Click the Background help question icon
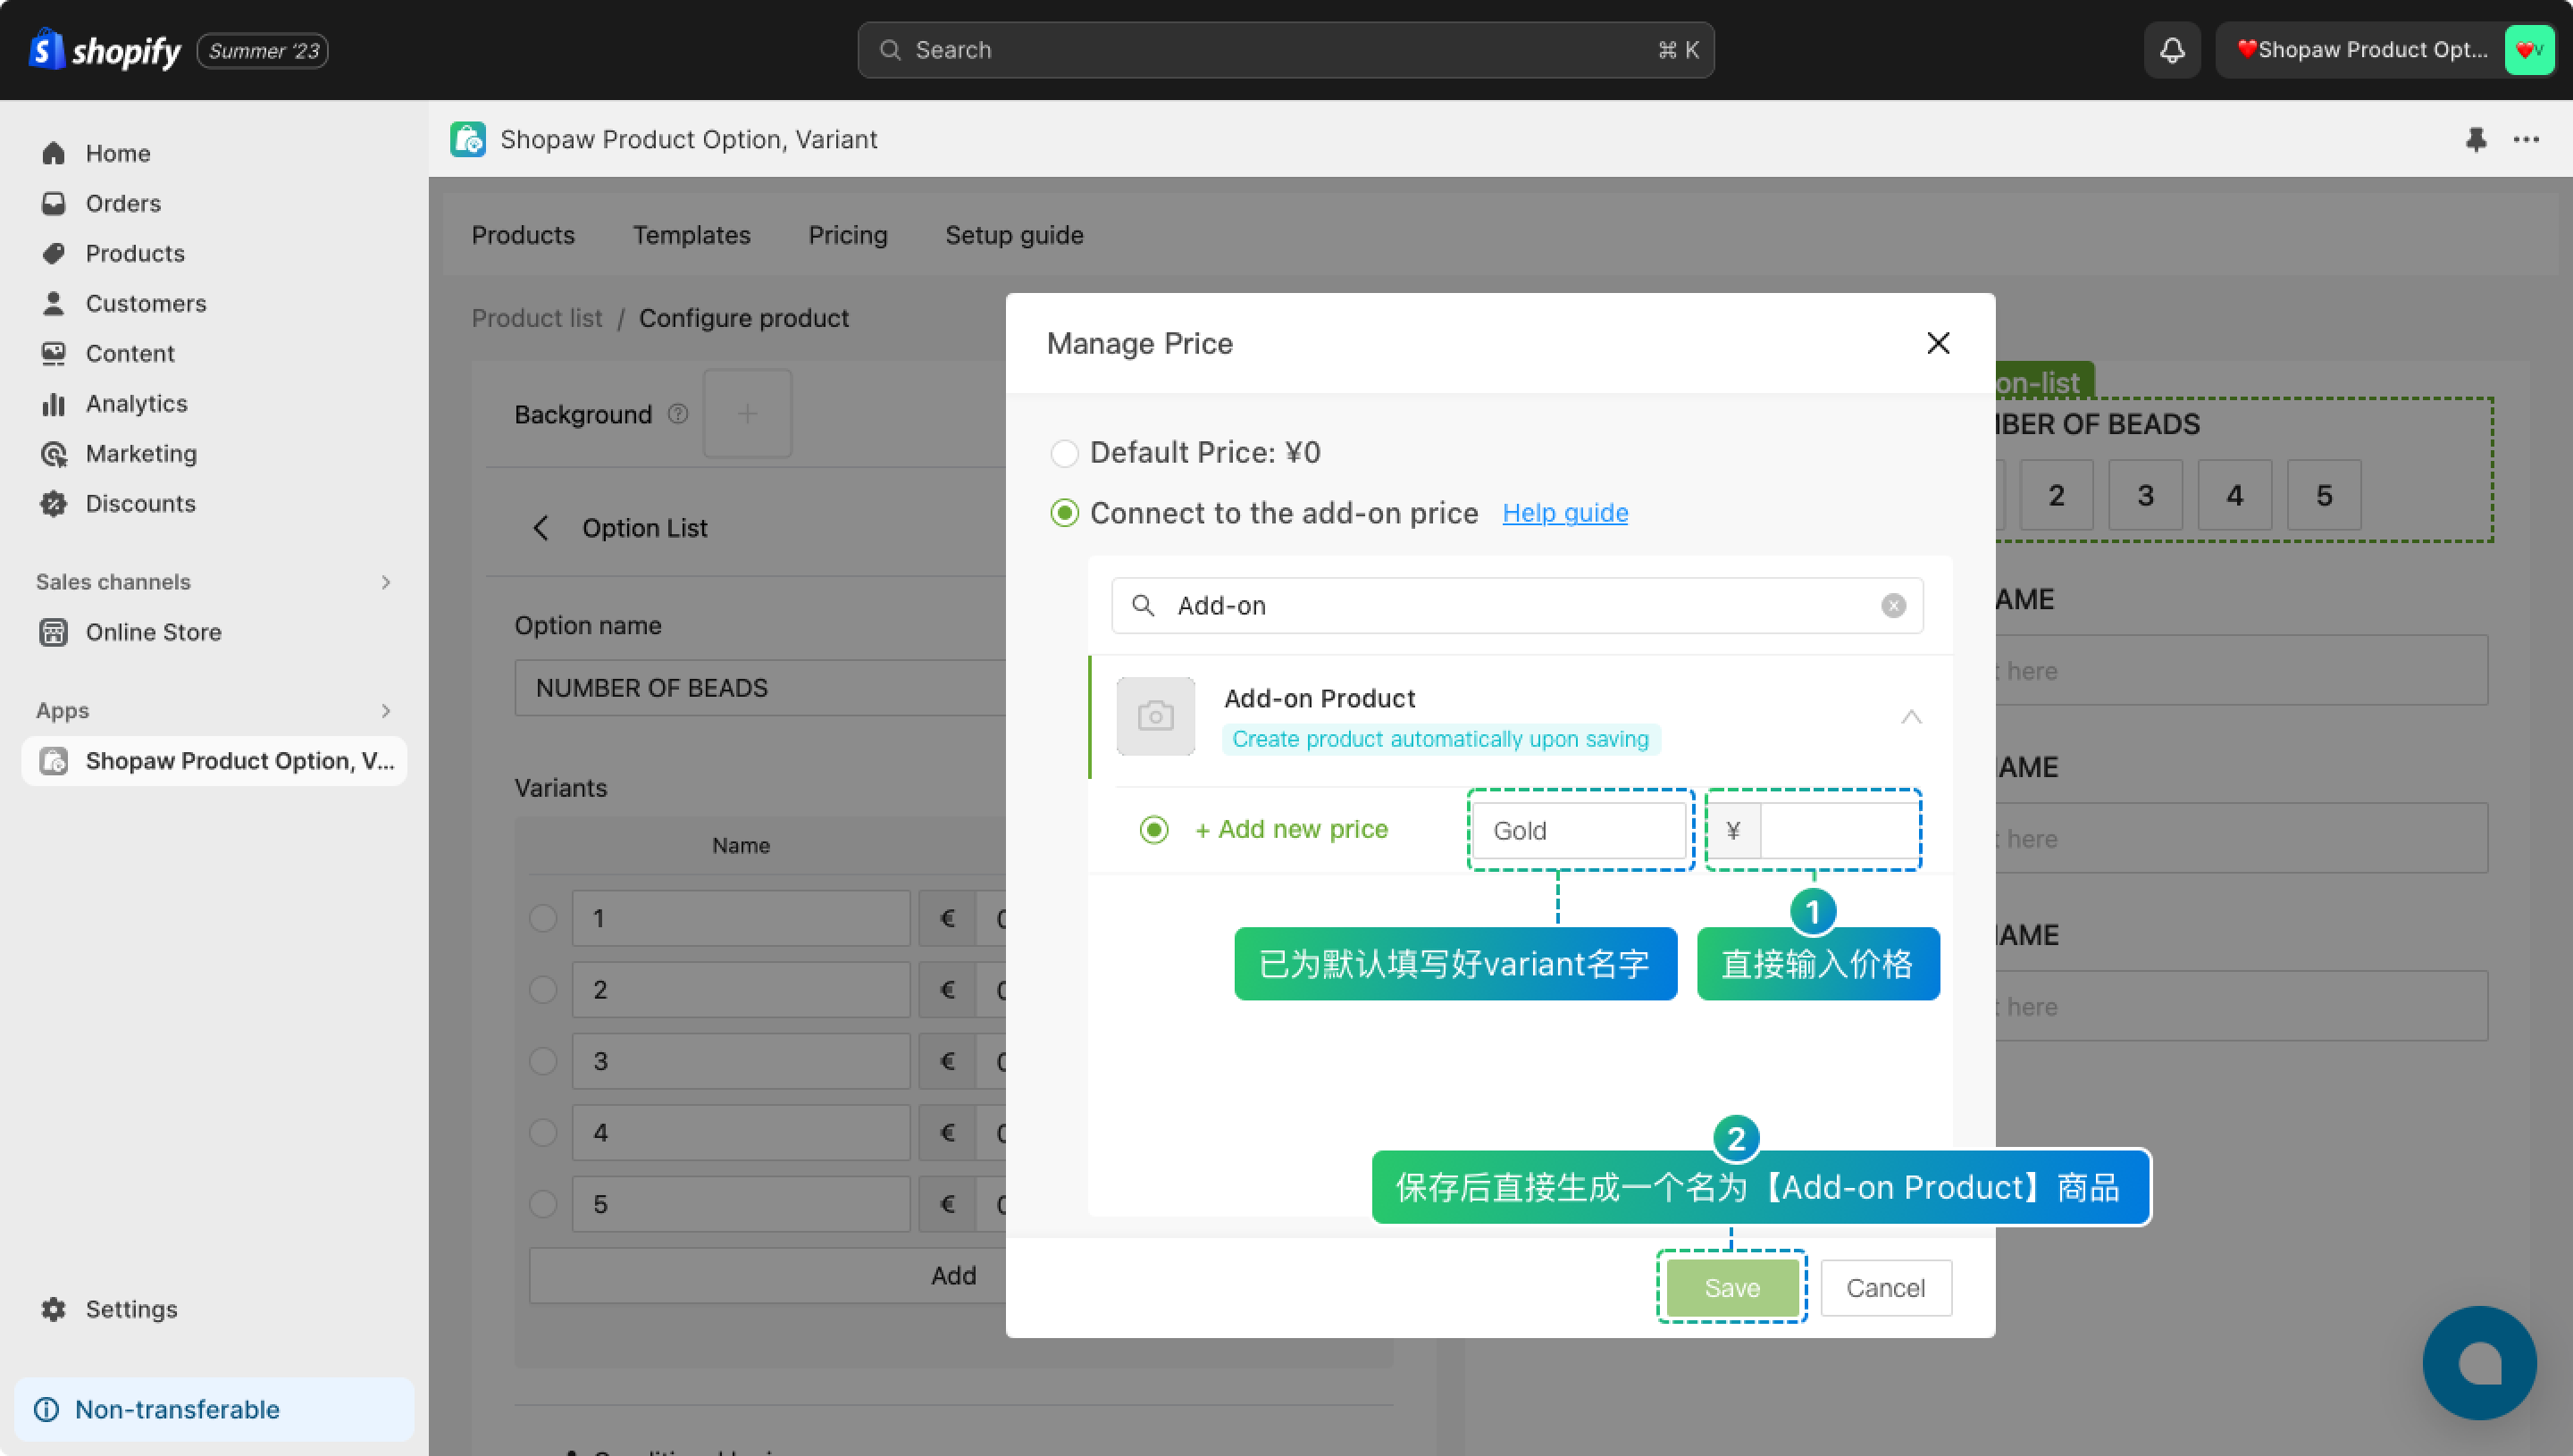The width and height of the screenshot is (2573, 1456). (x=678, y=414)
